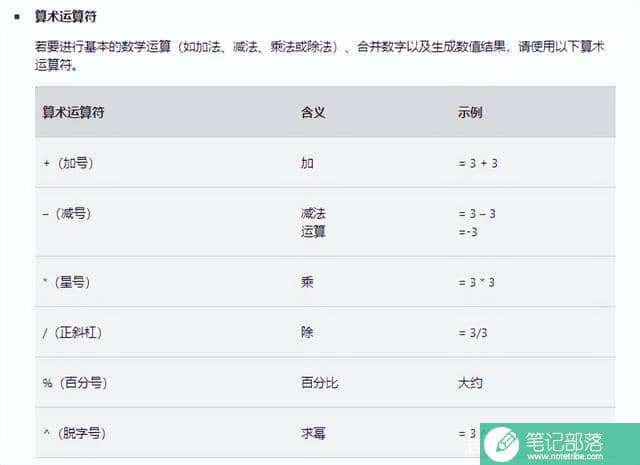Click the % (百分号) operator cell
The height and width of the screenshot is (465, 640).
tap(75, 383)
